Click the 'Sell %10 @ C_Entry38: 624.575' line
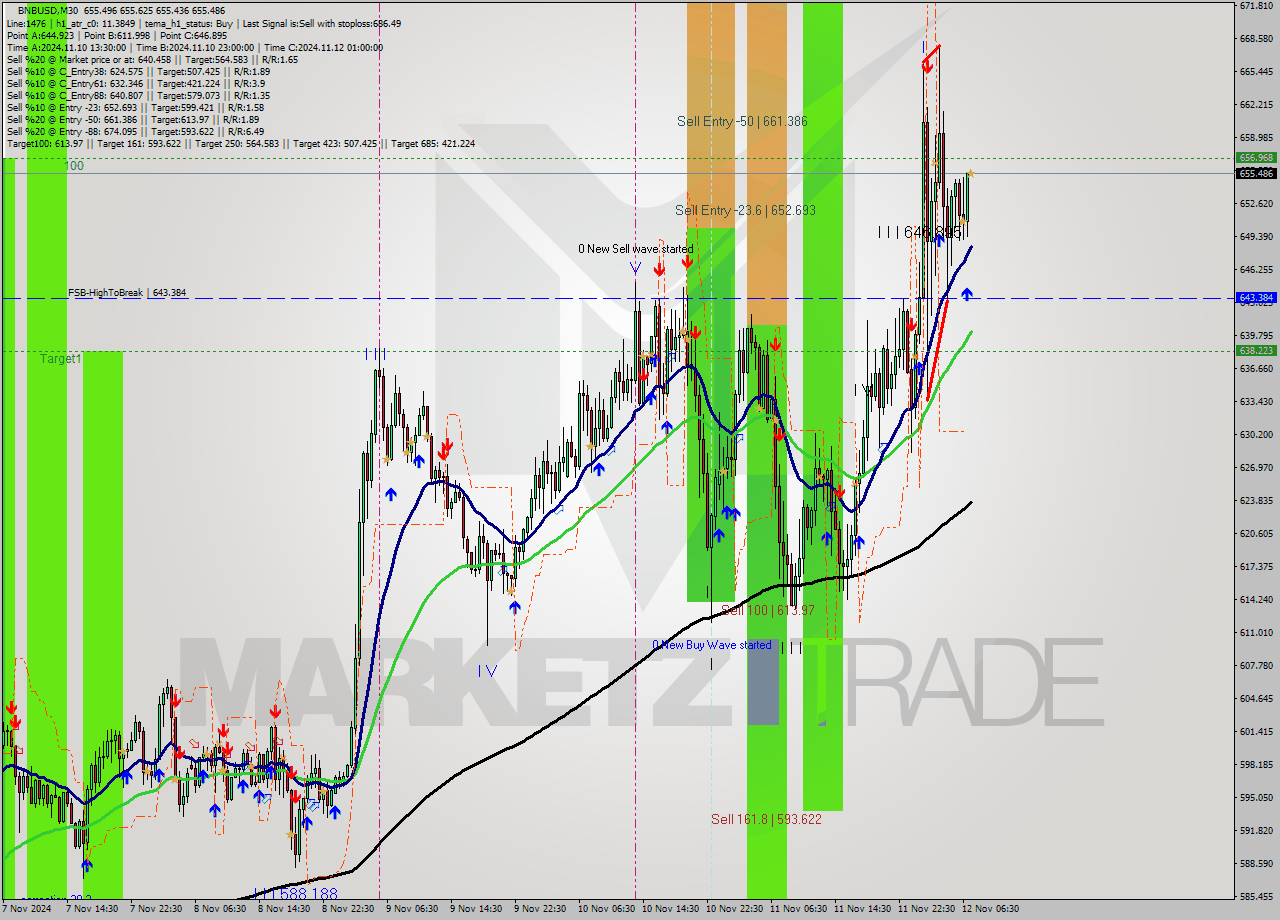The height and width of the screenshot is (920, 1280). [138, 71]
